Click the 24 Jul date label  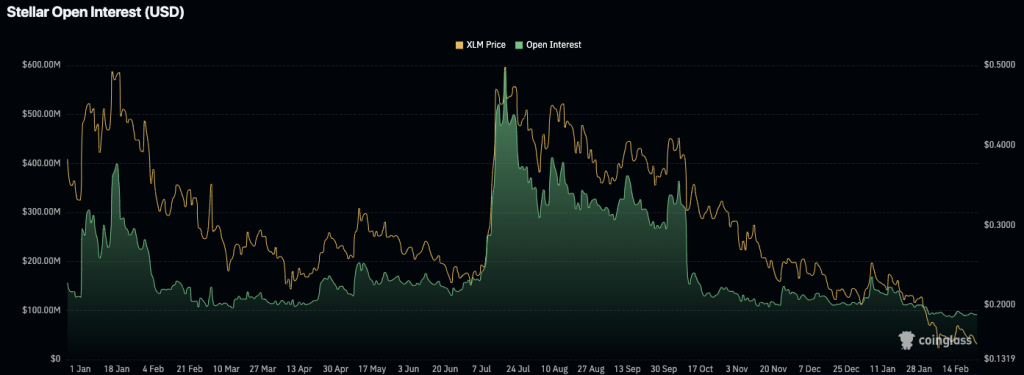pos(517,369)
